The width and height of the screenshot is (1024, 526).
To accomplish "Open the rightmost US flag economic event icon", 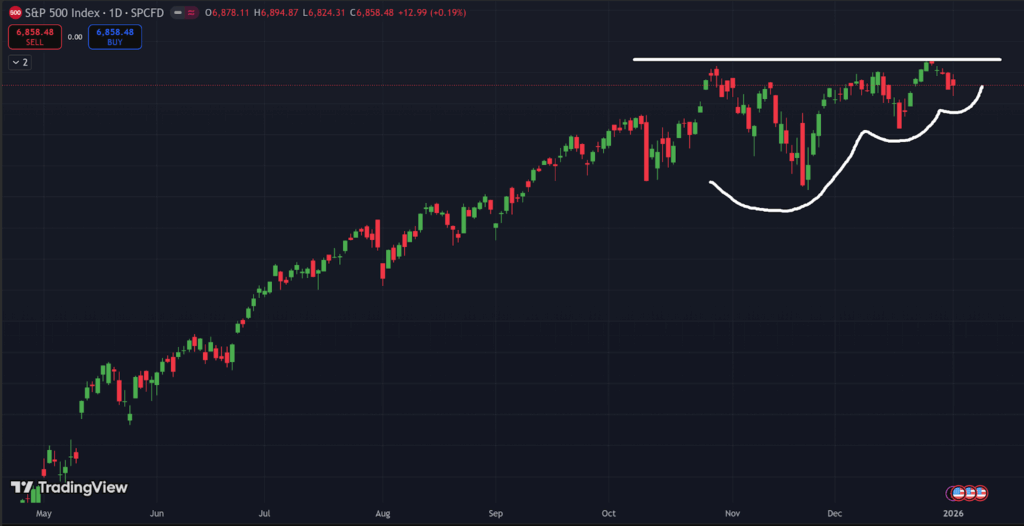I will pos(981,493).
